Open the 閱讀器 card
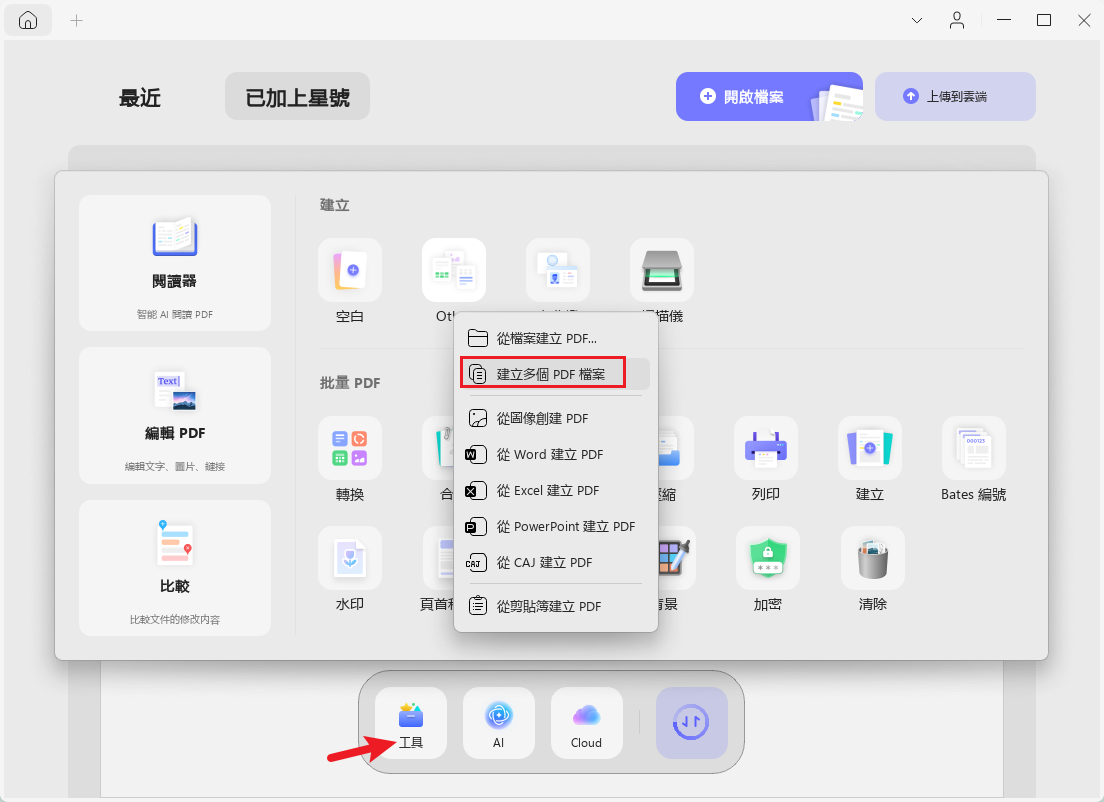The image size is (1104, 802). tap(175, 263)
